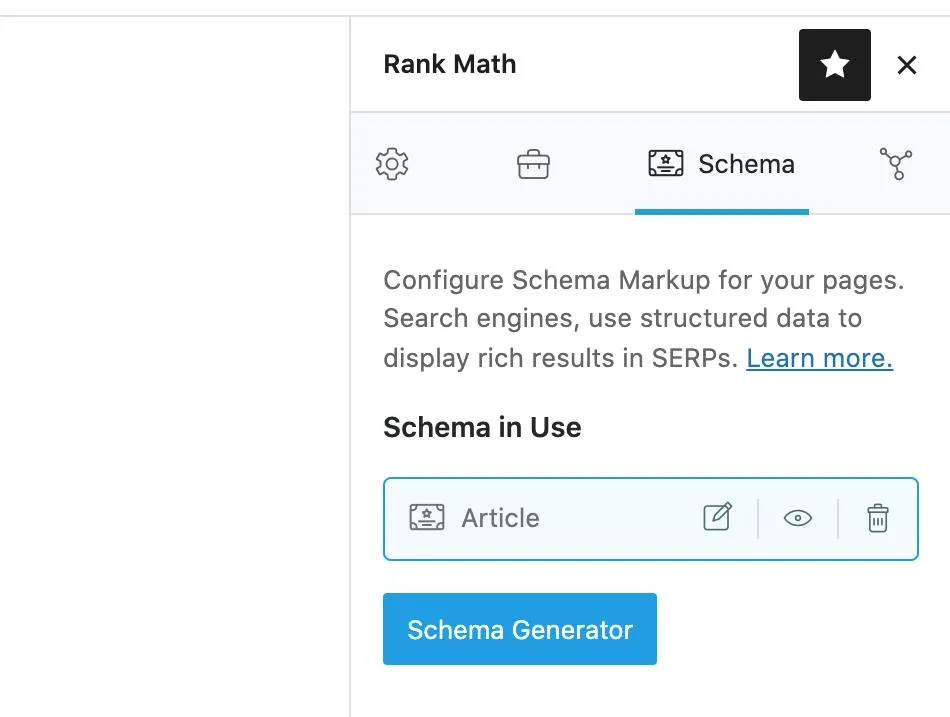Open the General settings tab gear icon
Viewport: 950px width, 717px height.
coord(392,163)
